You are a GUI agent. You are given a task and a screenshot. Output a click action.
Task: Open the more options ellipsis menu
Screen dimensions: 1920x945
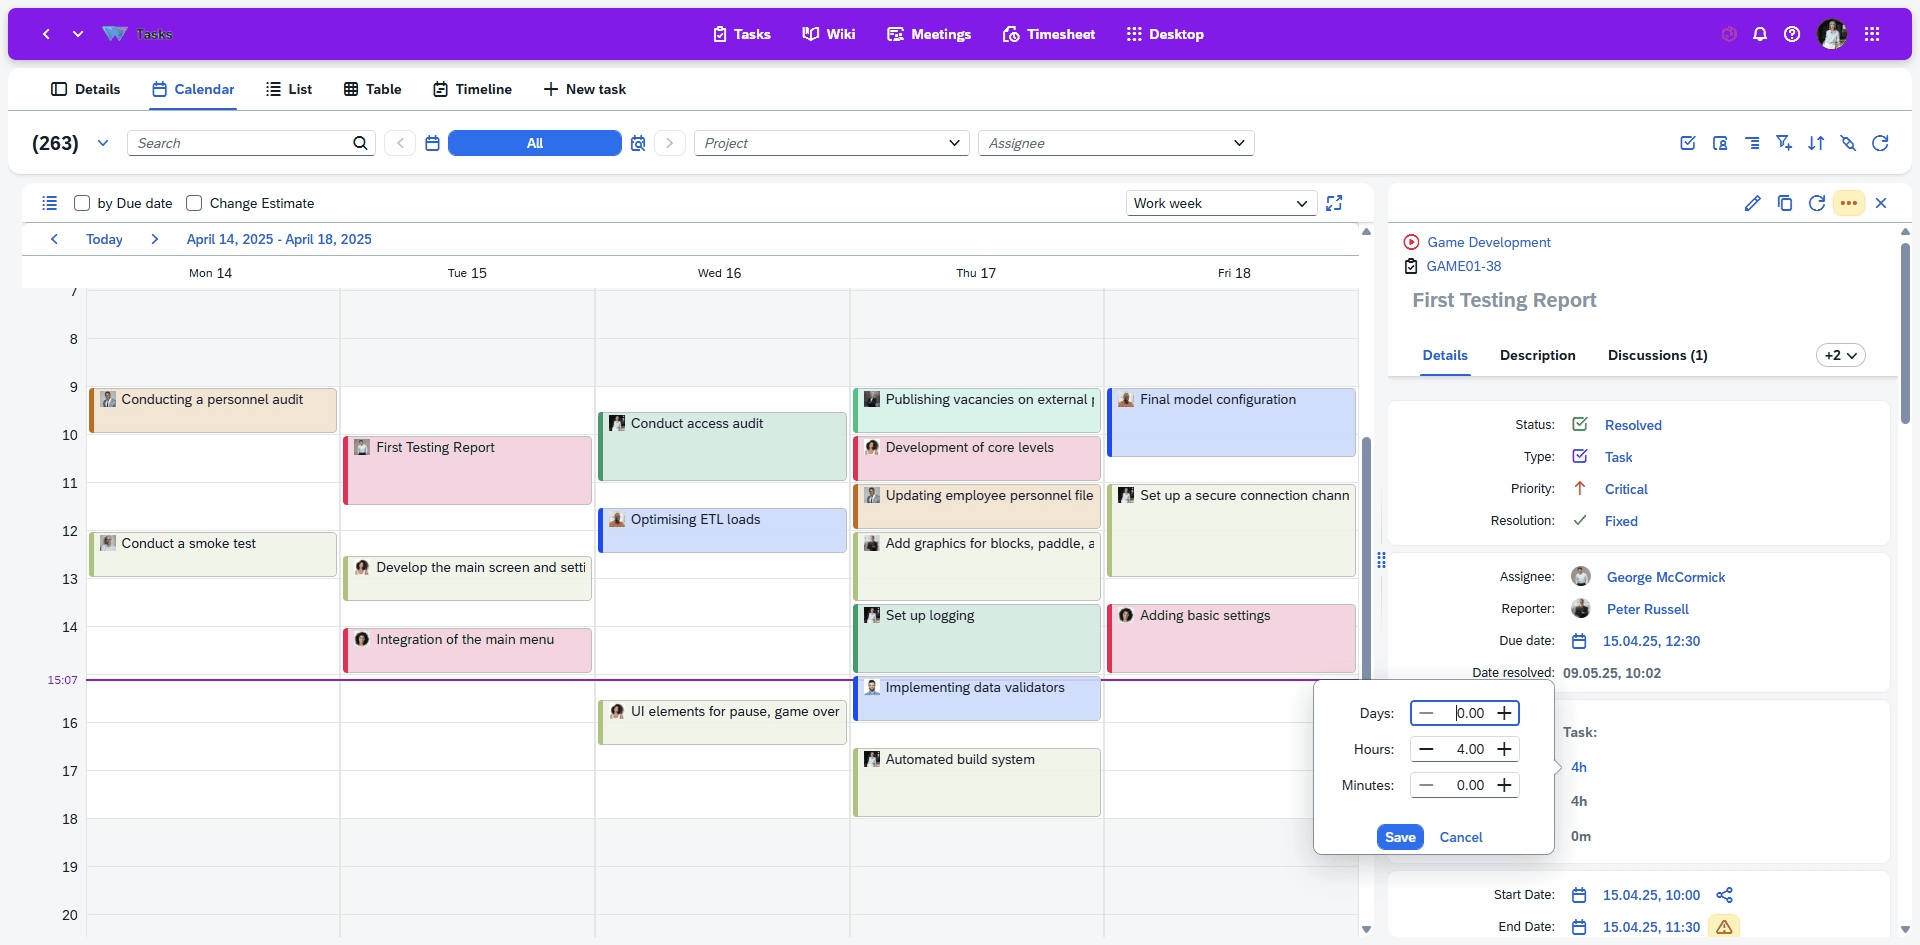point(1849,203)
